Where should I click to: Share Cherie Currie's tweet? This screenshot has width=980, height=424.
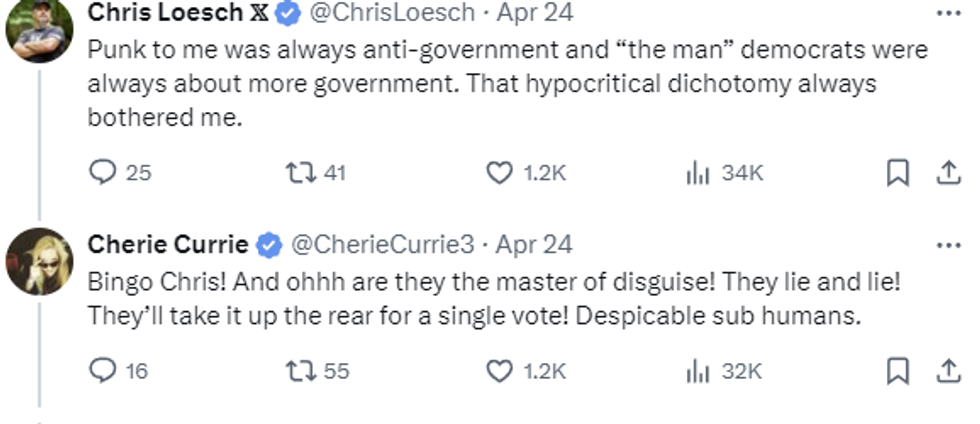[945, 371]
